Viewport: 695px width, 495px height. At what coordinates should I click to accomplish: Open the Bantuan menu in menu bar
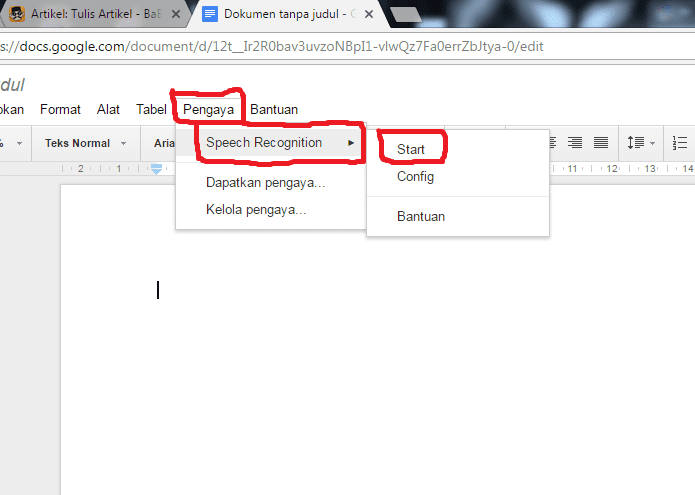point(274,109)
